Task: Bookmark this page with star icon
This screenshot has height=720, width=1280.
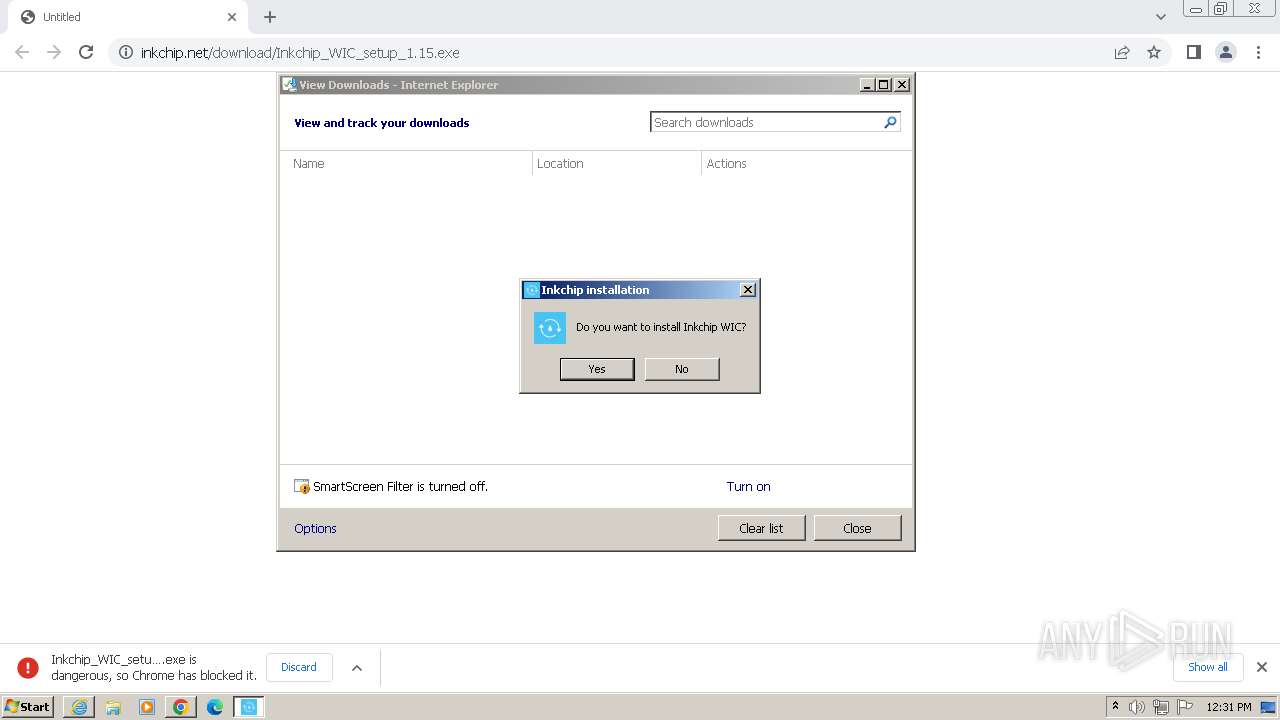Action: [1154, 52]
